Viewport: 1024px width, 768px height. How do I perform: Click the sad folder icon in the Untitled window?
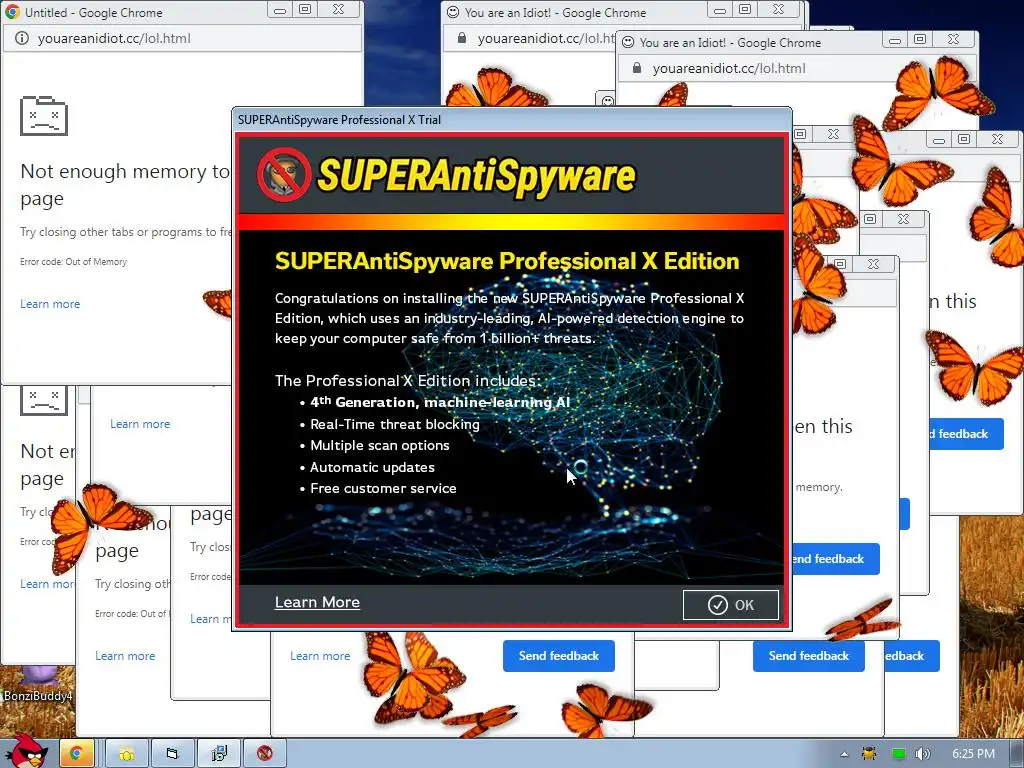pos(44,116)
